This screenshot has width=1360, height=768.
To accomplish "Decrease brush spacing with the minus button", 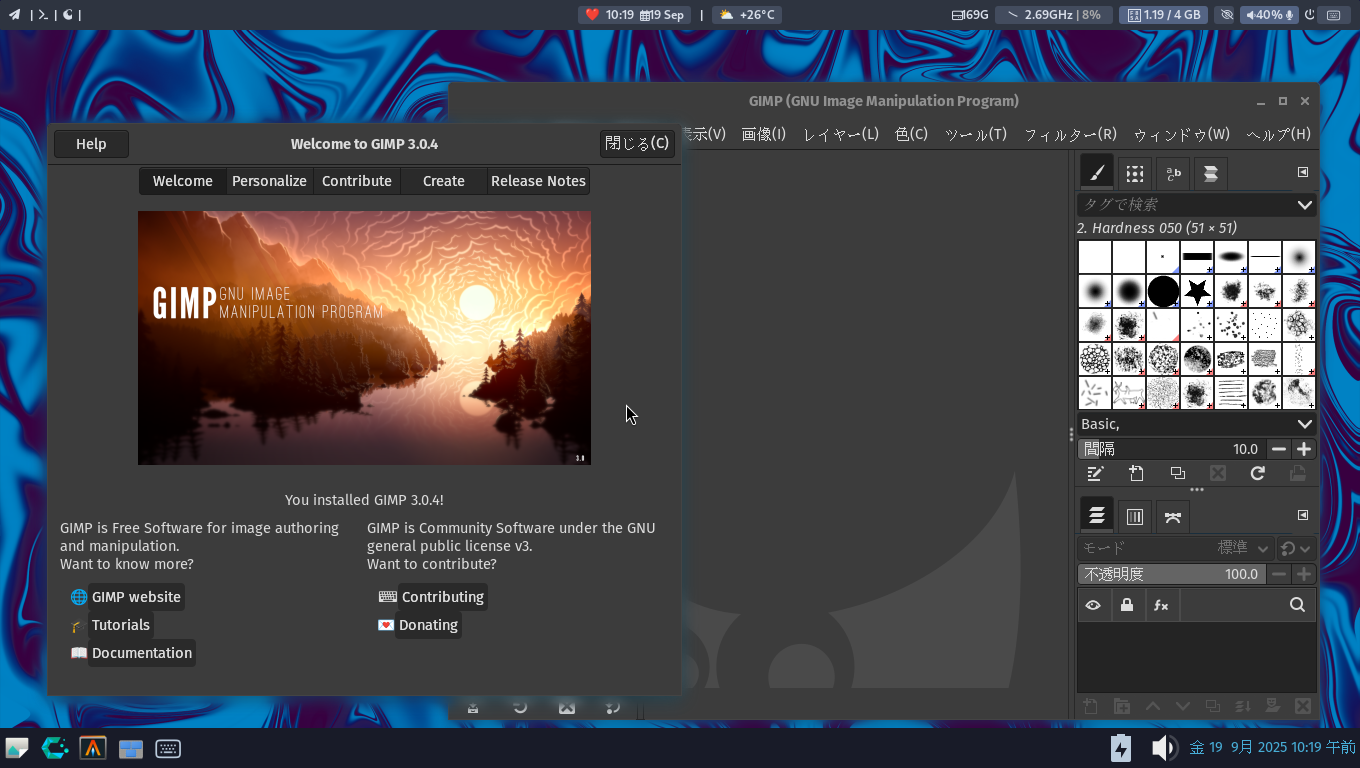I will coord(1278,449).
